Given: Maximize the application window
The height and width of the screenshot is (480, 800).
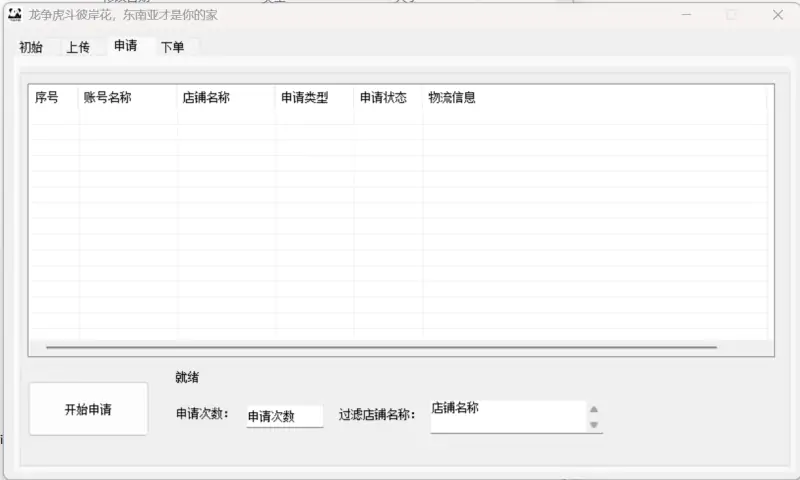Looking at the screenshot, I should click(x=731, y=15).
